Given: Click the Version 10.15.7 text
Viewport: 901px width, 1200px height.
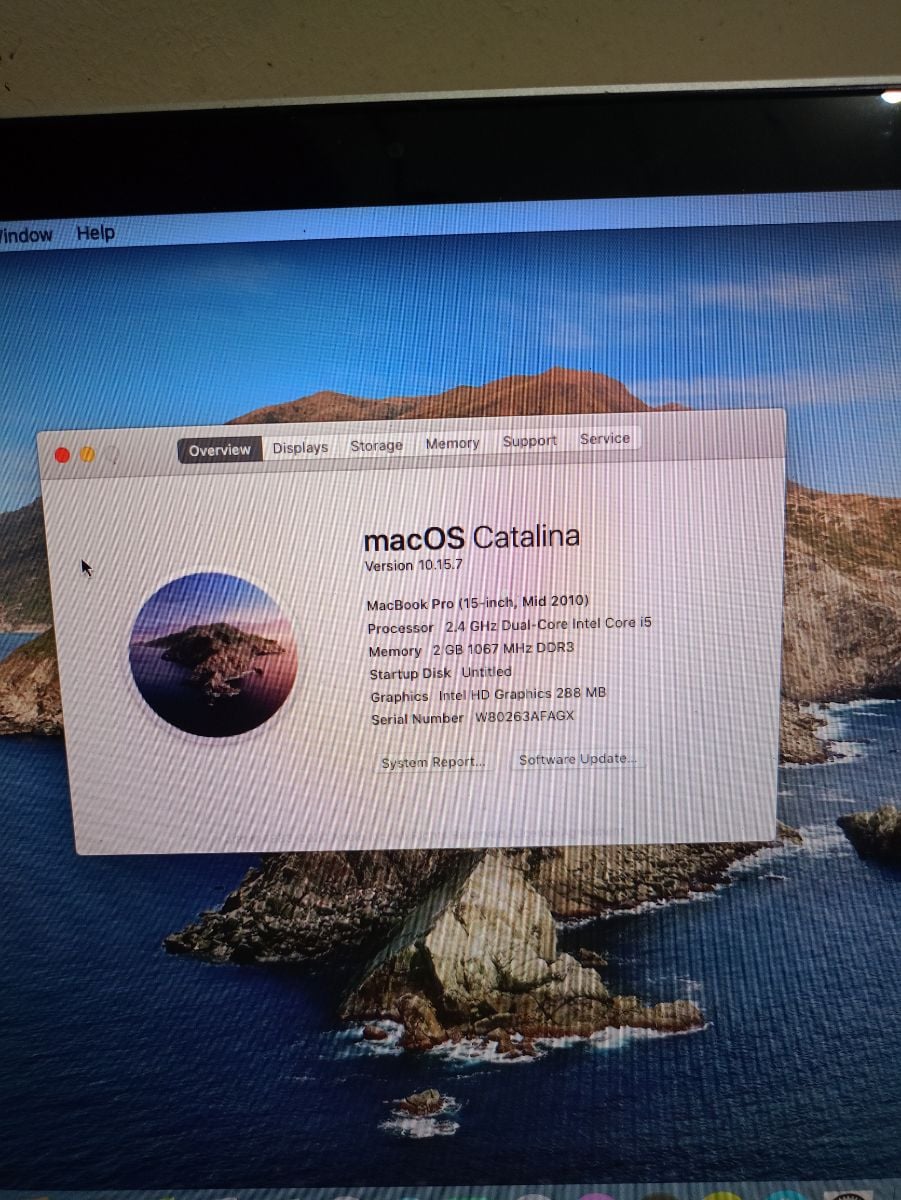Looking at the screenshot, I should coord(415,565).
